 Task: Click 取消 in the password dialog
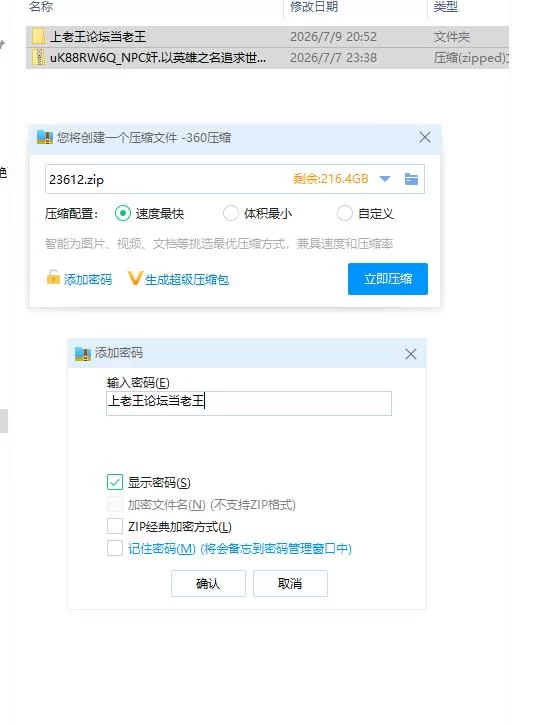290,584
